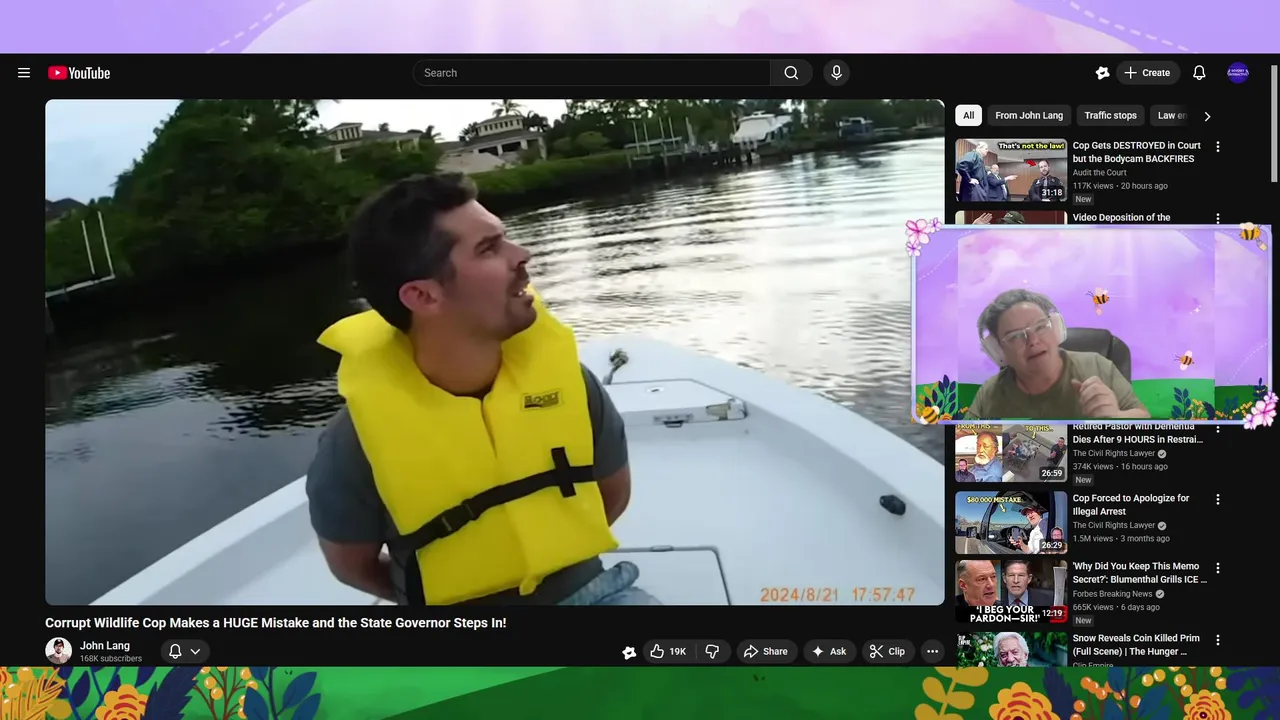Screen dimensions: 1280x720
Task: Start voice search with microphone icon
Action: coord(837,73)
